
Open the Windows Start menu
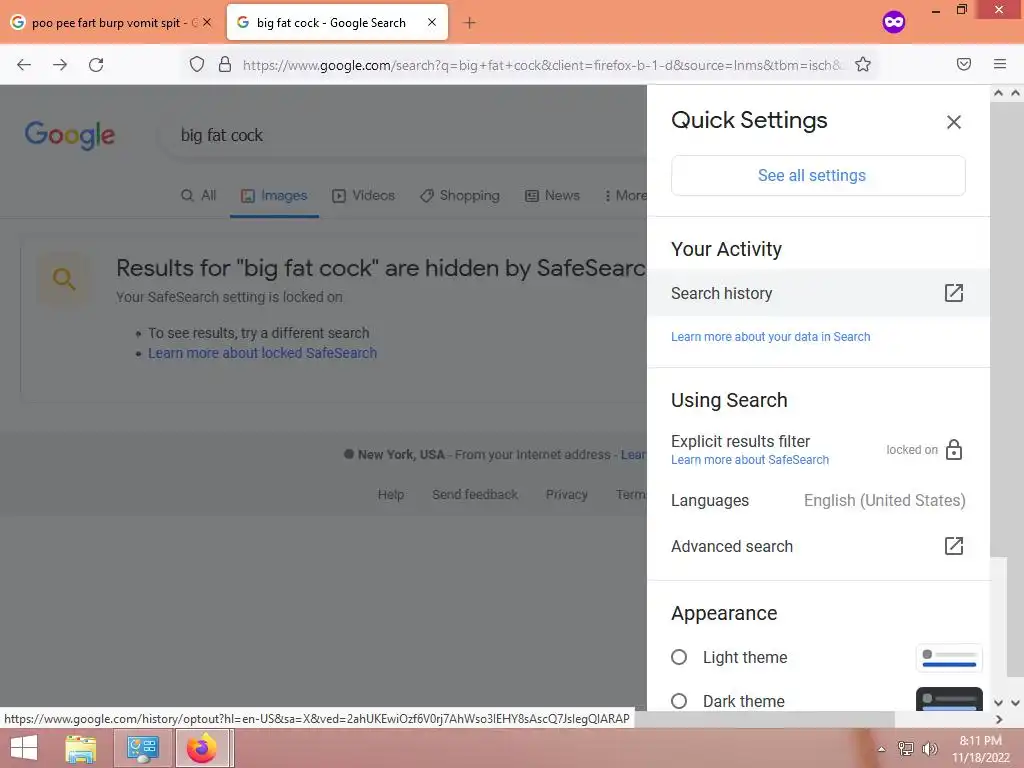(24, 748)
